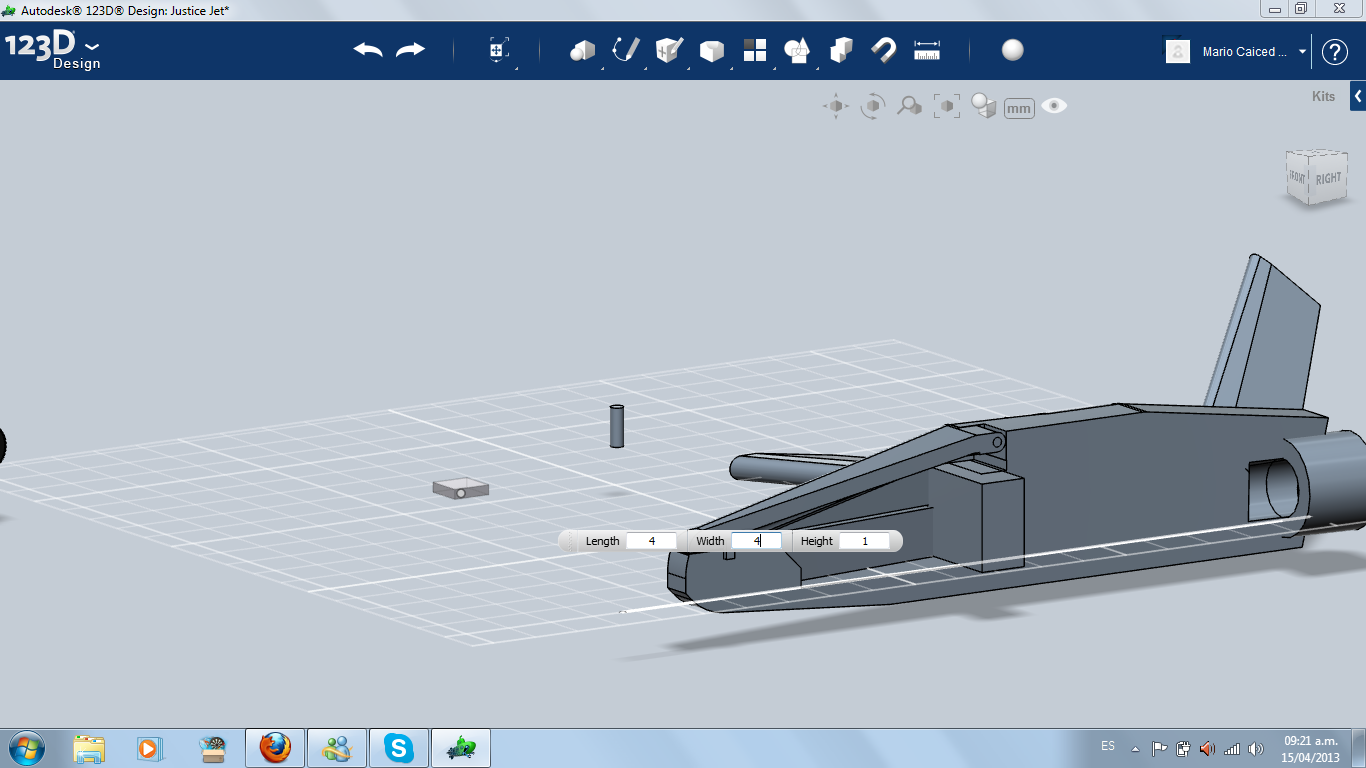The height and width of the screenshot is (768, 1366).
Task: Open the Transform tools menu
Action: coord(499,50)
